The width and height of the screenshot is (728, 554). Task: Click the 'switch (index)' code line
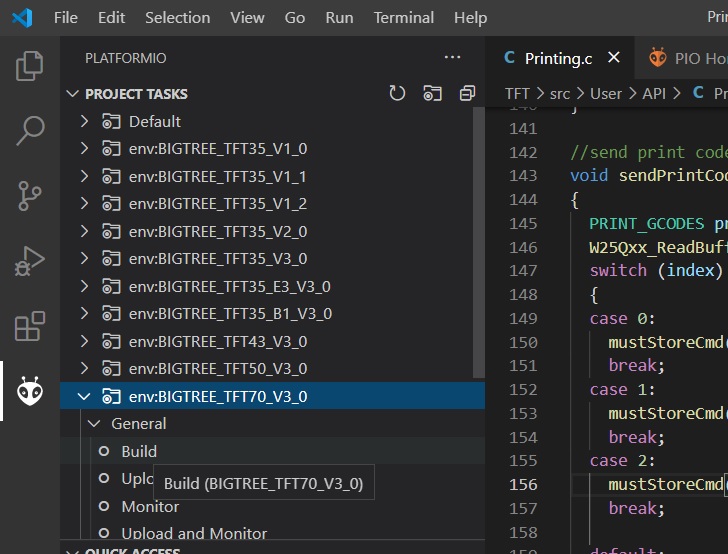click(656, 270)
